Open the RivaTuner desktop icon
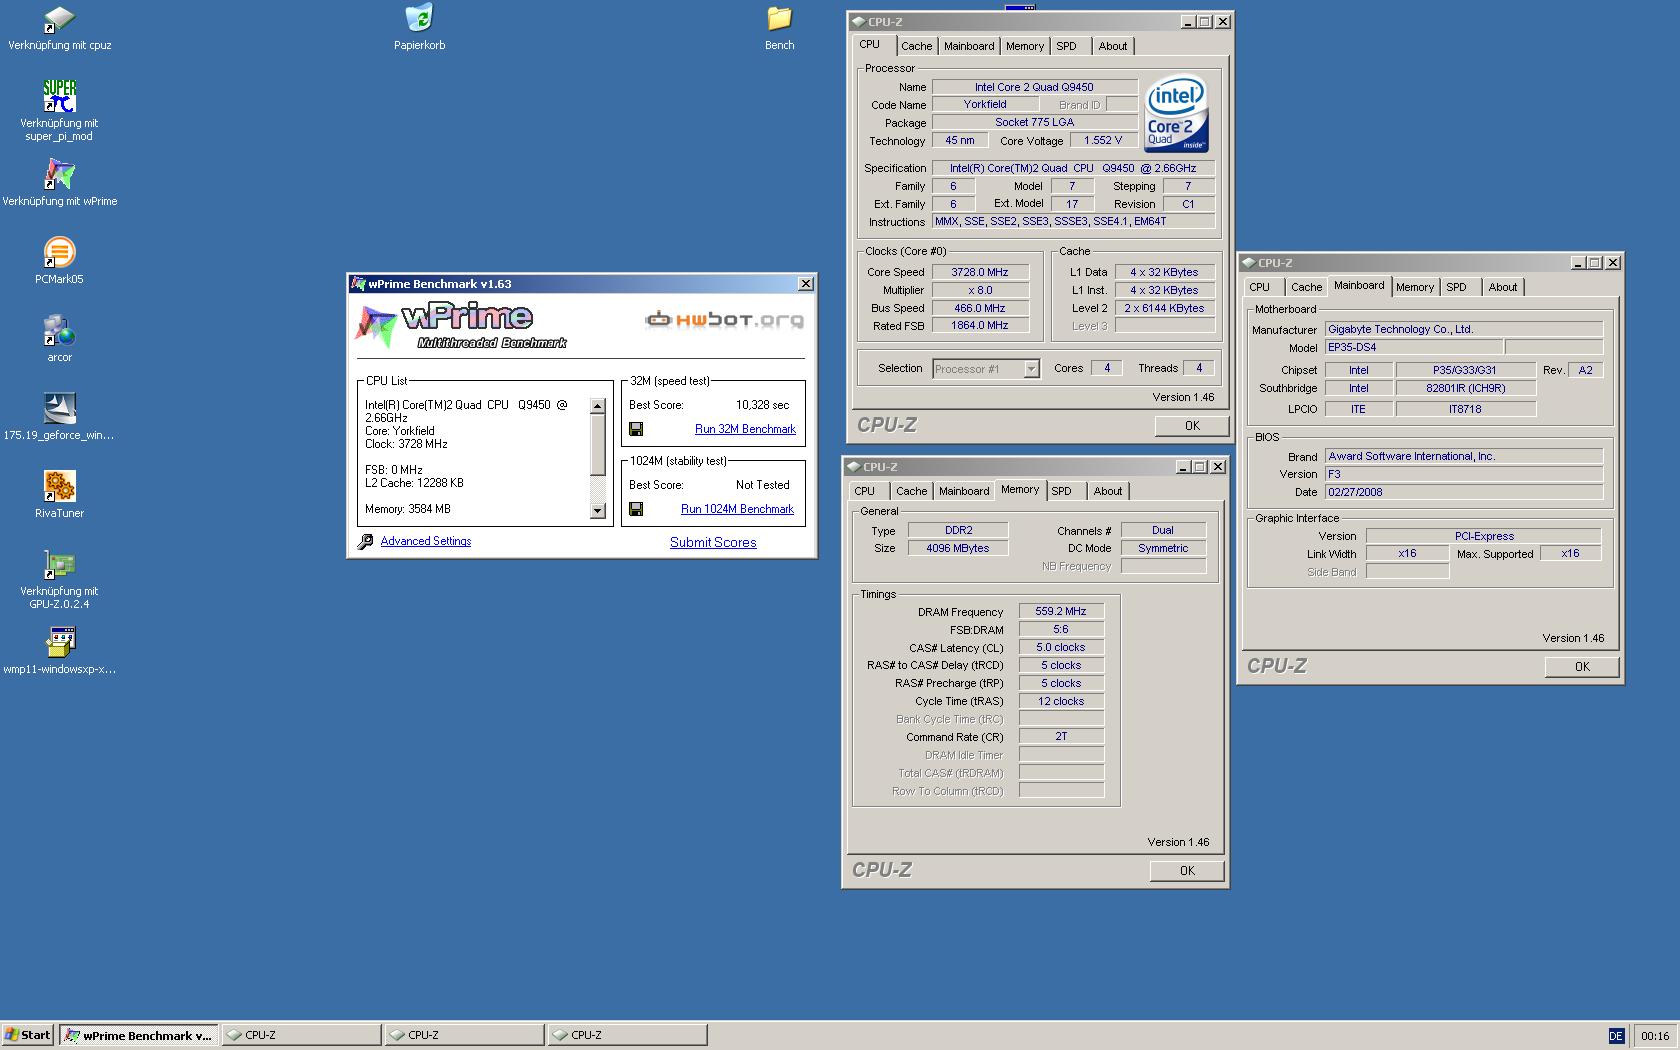 click(59, 494)
